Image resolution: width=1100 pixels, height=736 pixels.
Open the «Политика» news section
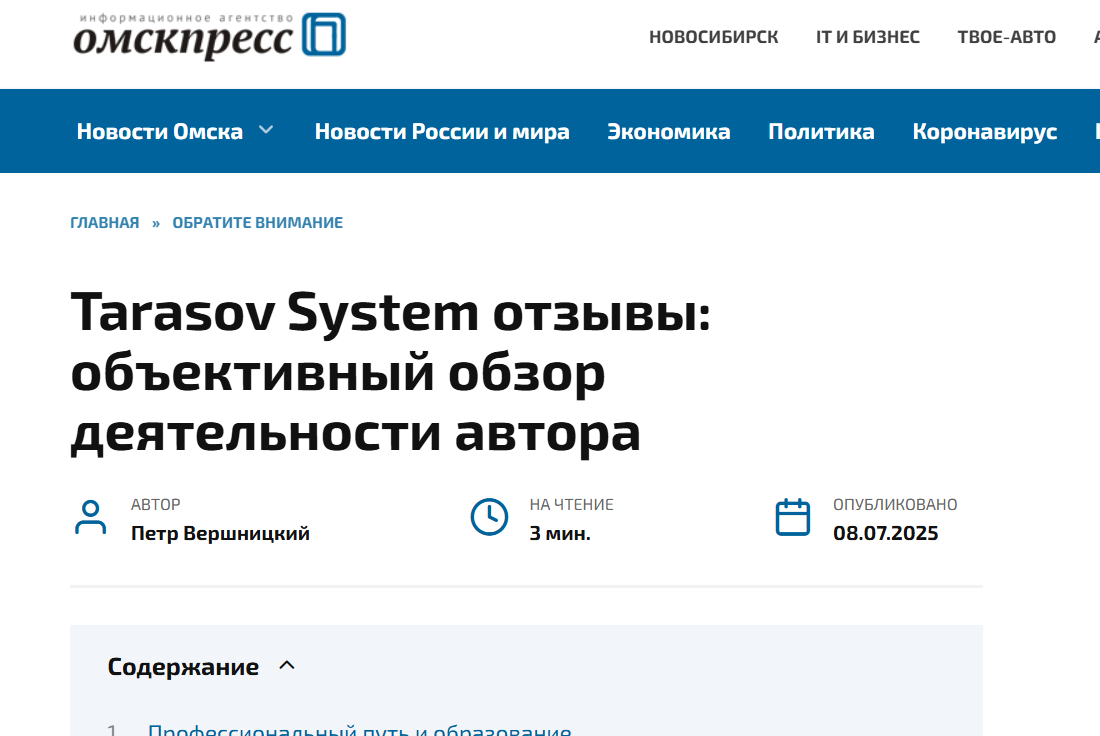(821, 131)
